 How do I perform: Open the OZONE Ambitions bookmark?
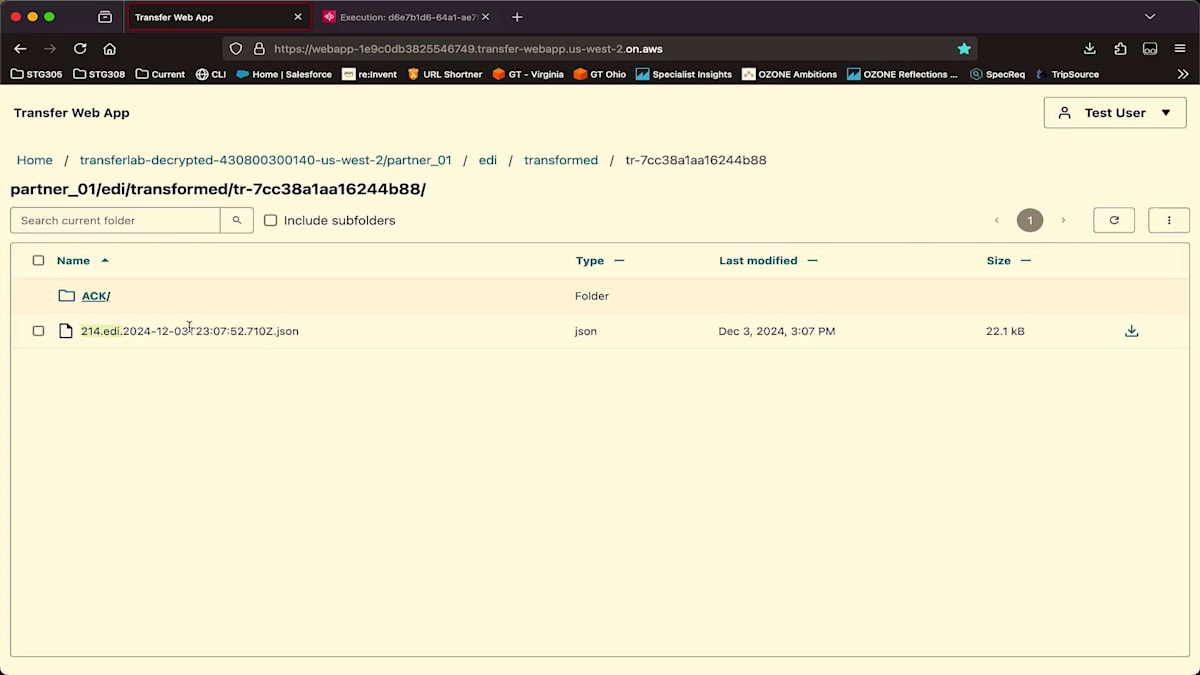790,74
